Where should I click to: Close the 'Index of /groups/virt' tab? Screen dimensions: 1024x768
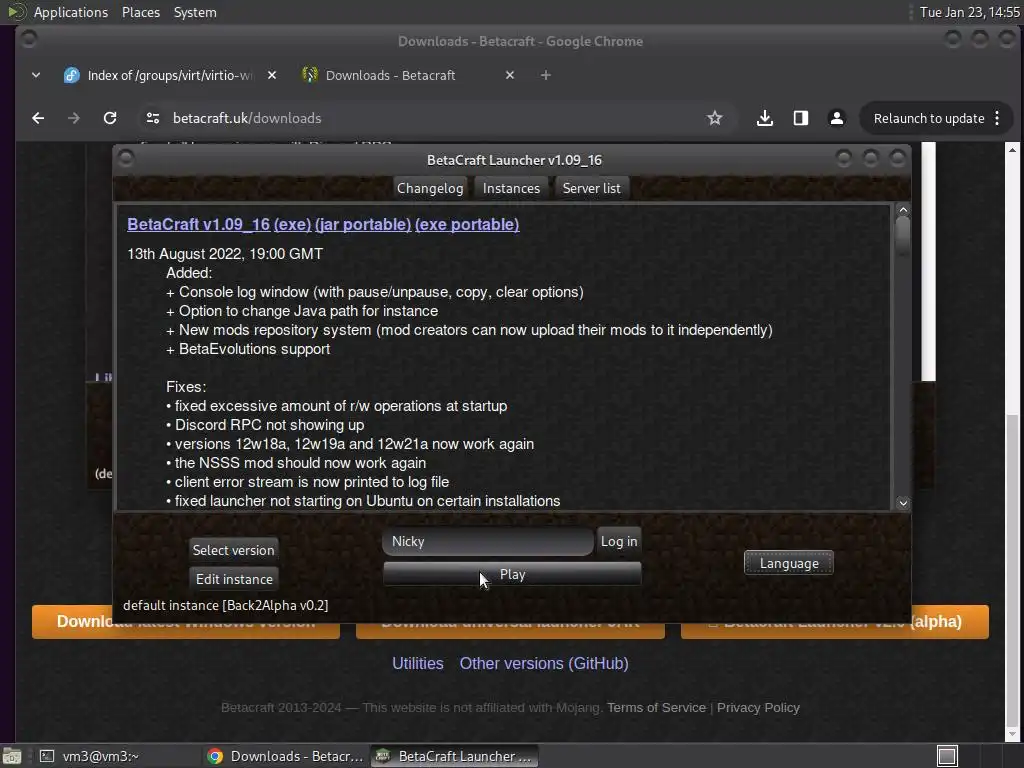tap(272, 75)
